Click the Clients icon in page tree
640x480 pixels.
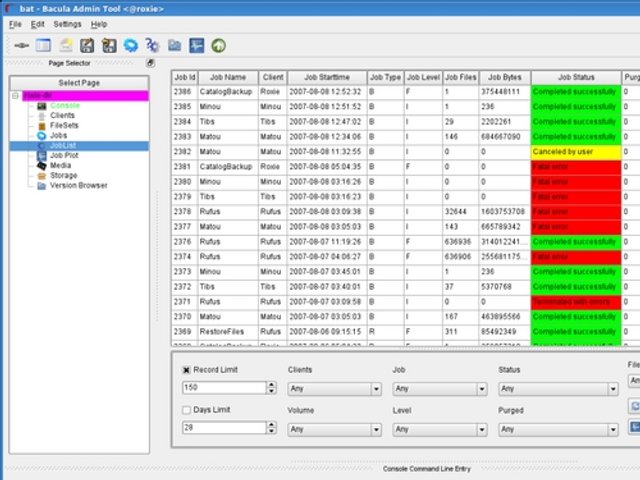(x=42, y=116)
